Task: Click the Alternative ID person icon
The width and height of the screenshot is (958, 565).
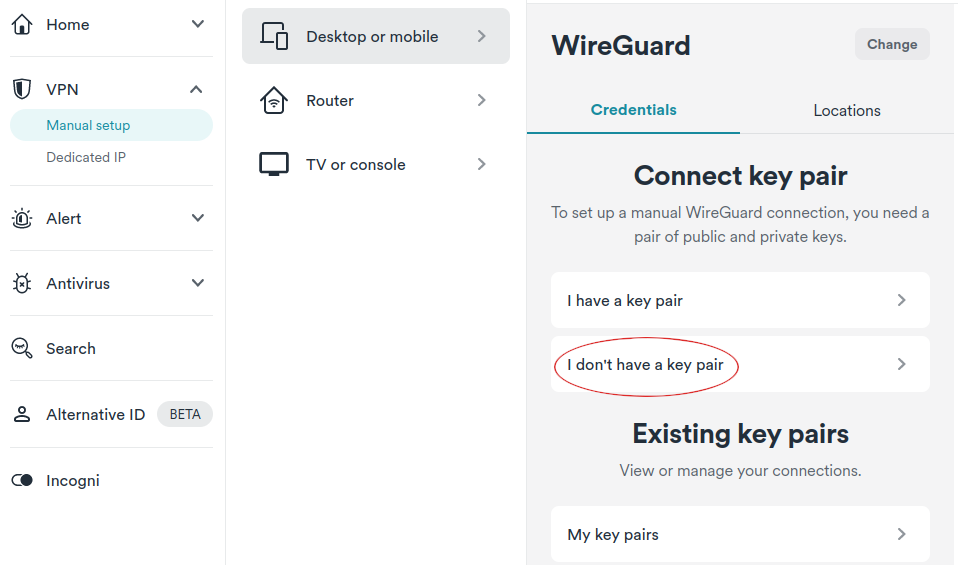Action: [x=22, y=414]
